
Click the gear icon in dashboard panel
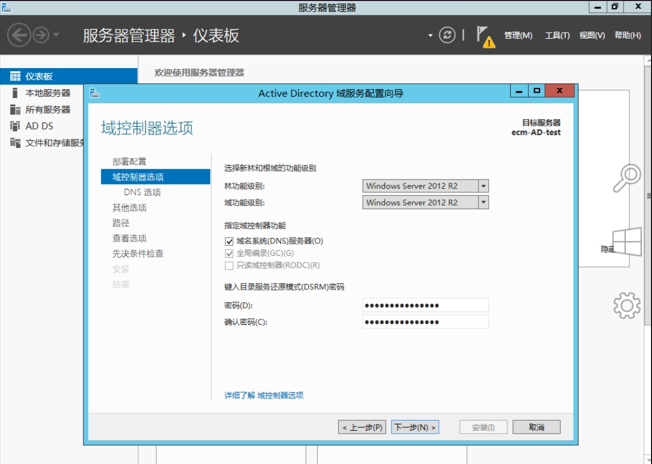pyautogui.click(x=627, y=306)
